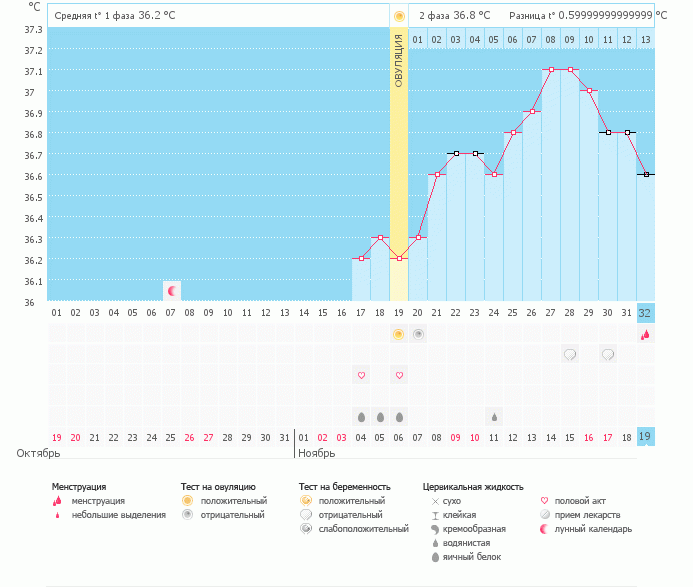Click the 'Цервикальная жидкость' legend heading
Image resolution: width=693 pixels, height=587 pixels.
click(473, 487)
